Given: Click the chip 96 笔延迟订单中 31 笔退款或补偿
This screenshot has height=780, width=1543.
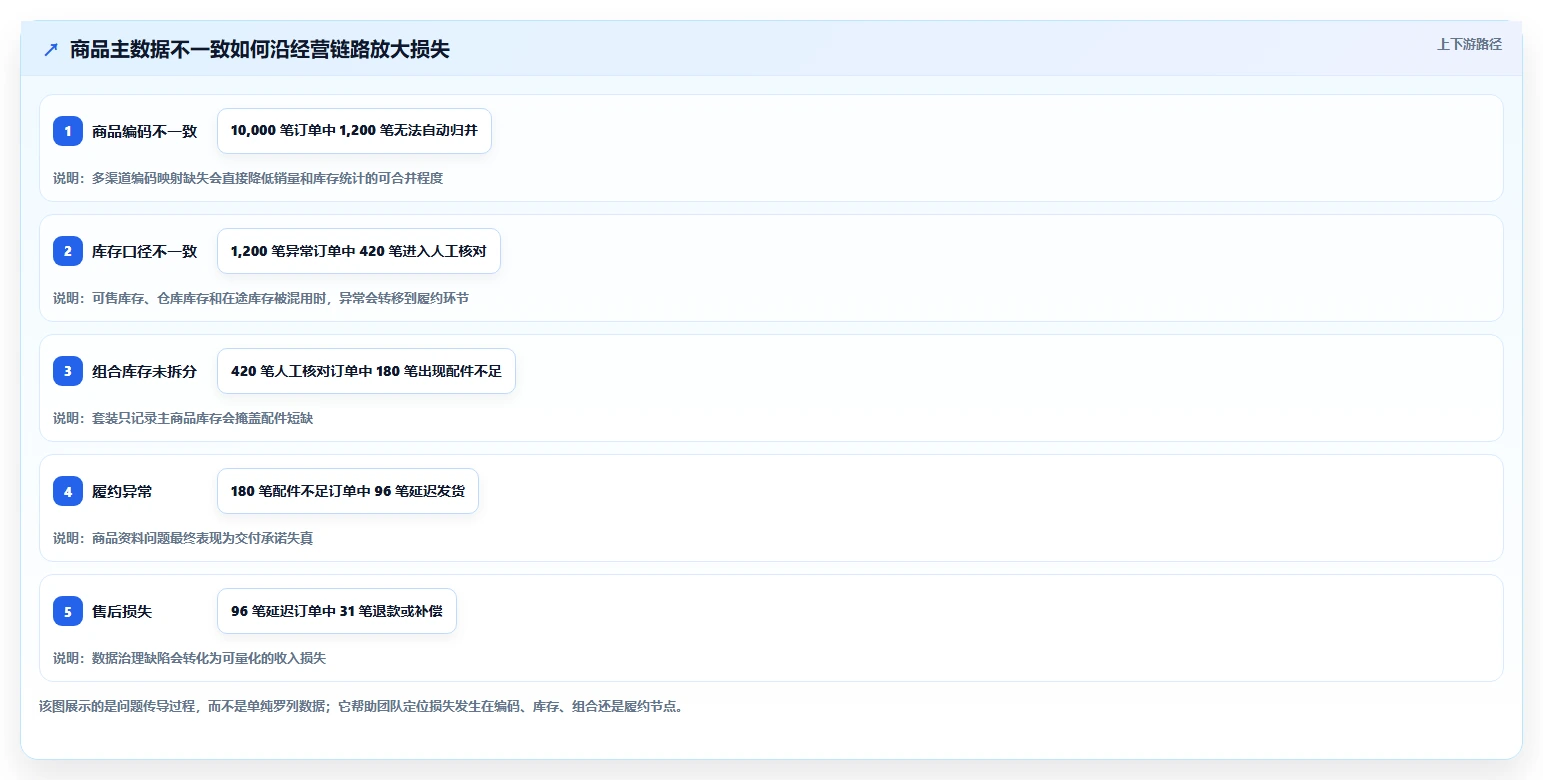Looking at the screenshot, I should tap(337, 611).
